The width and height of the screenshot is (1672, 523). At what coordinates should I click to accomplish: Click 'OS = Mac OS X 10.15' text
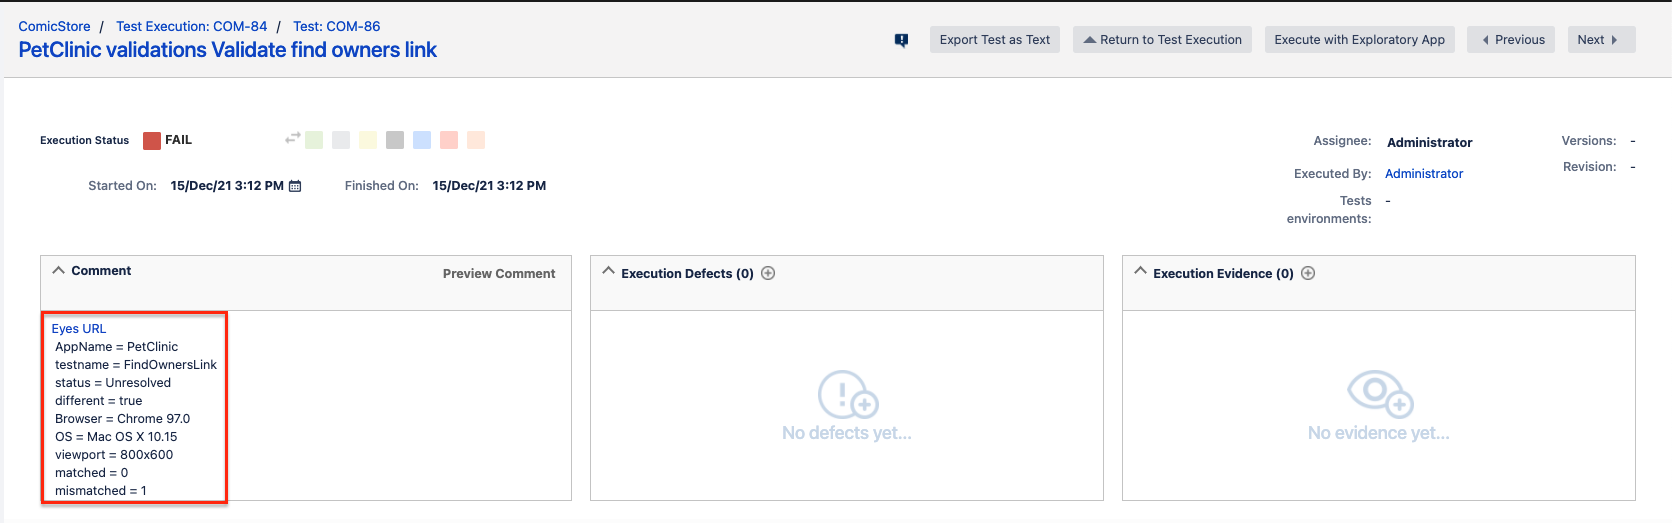pos(116,437)
